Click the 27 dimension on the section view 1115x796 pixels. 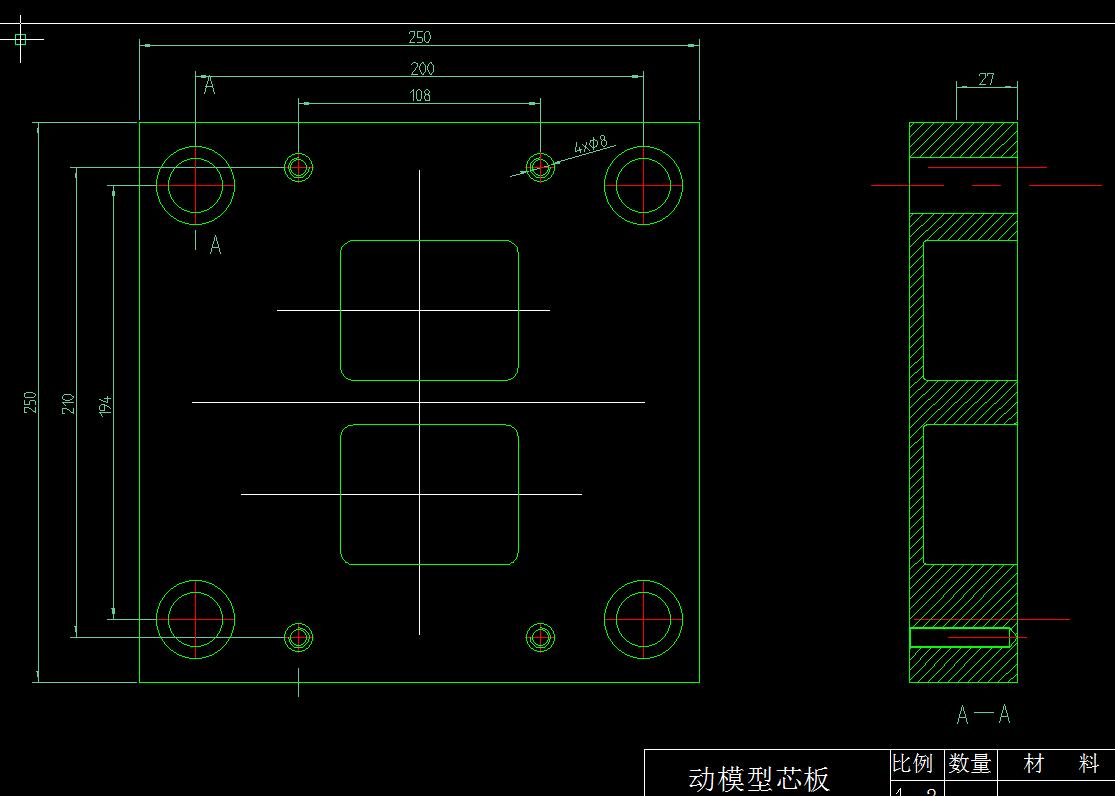click(x=986, y=78)
